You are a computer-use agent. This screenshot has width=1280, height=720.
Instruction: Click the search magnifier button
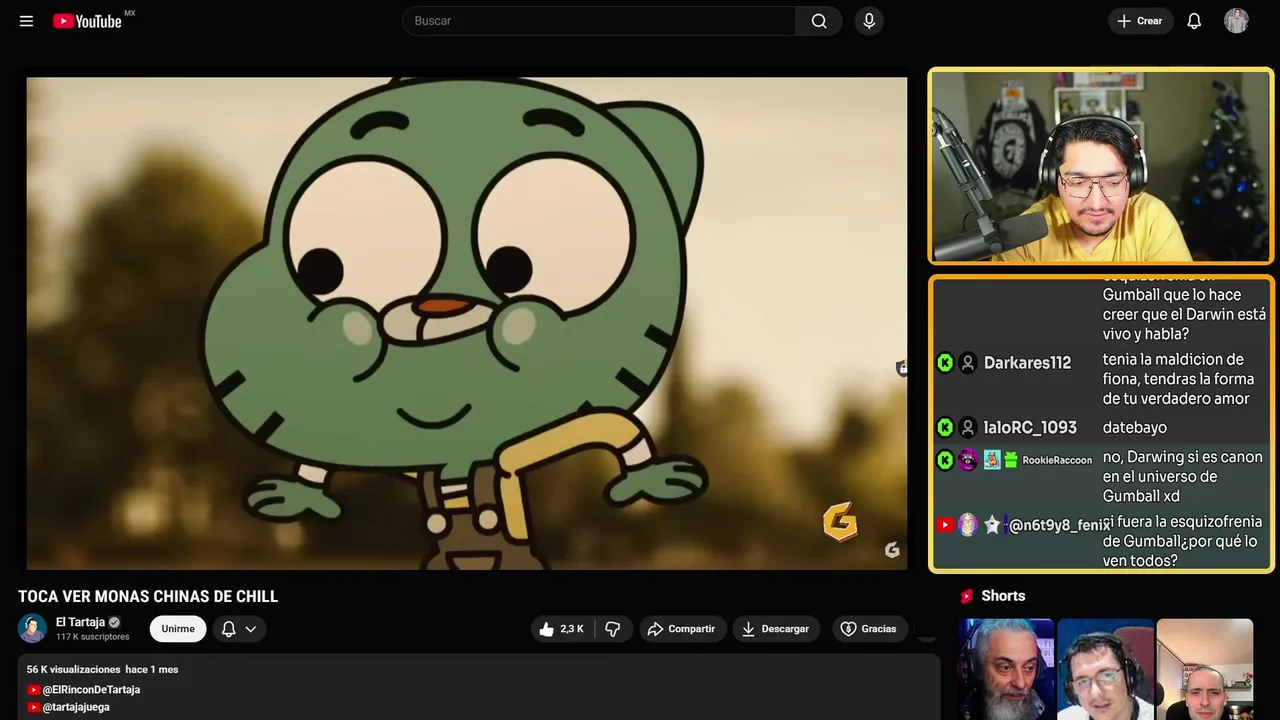(x=819, y=21)
